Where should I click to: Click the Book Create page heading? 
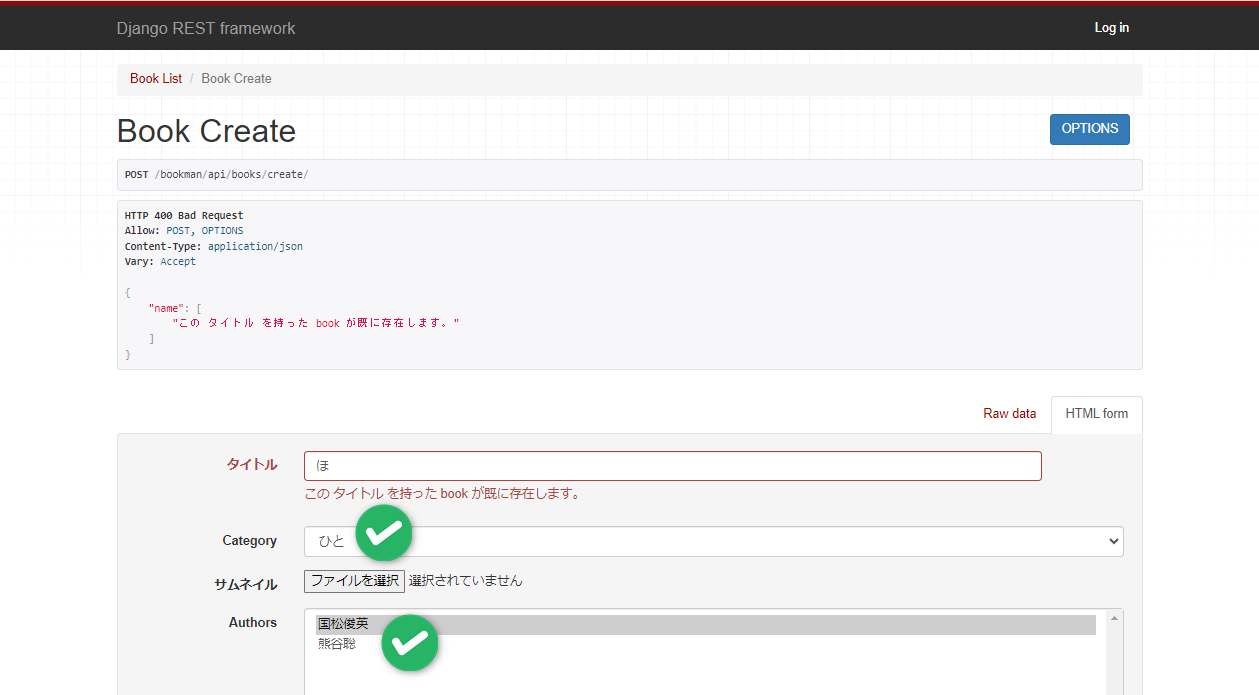(206, 132)
